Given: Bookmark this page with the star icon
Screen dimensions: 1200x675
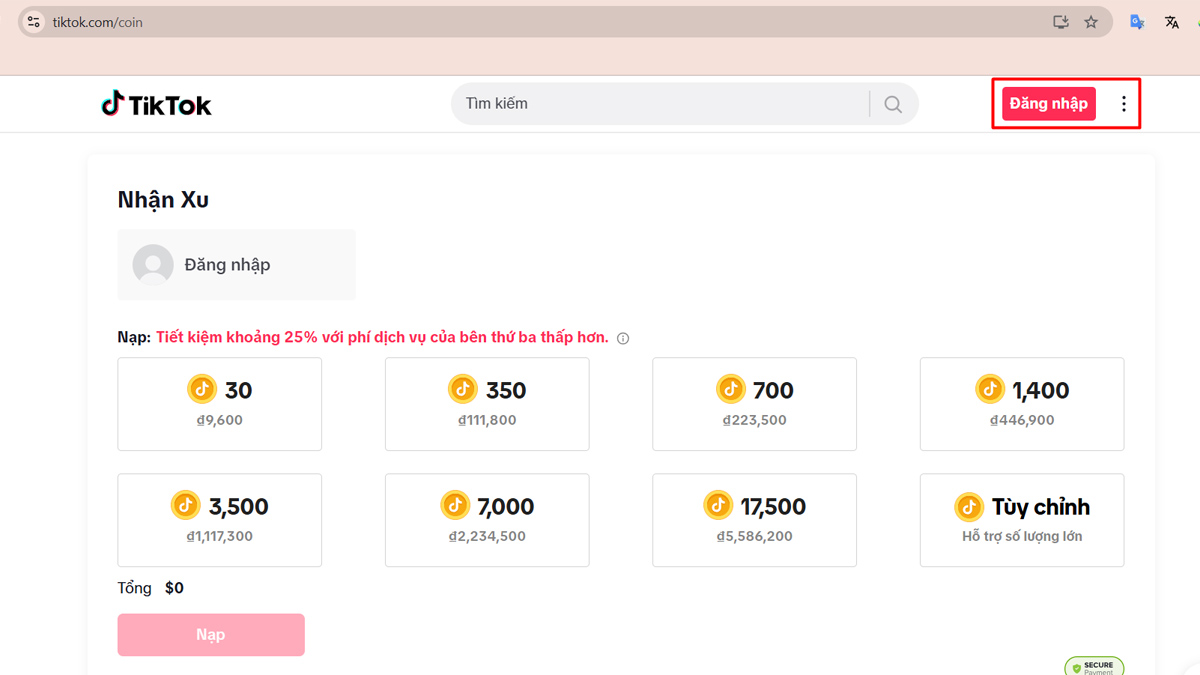Looking at the screenshot, I should coord(1091,22).
